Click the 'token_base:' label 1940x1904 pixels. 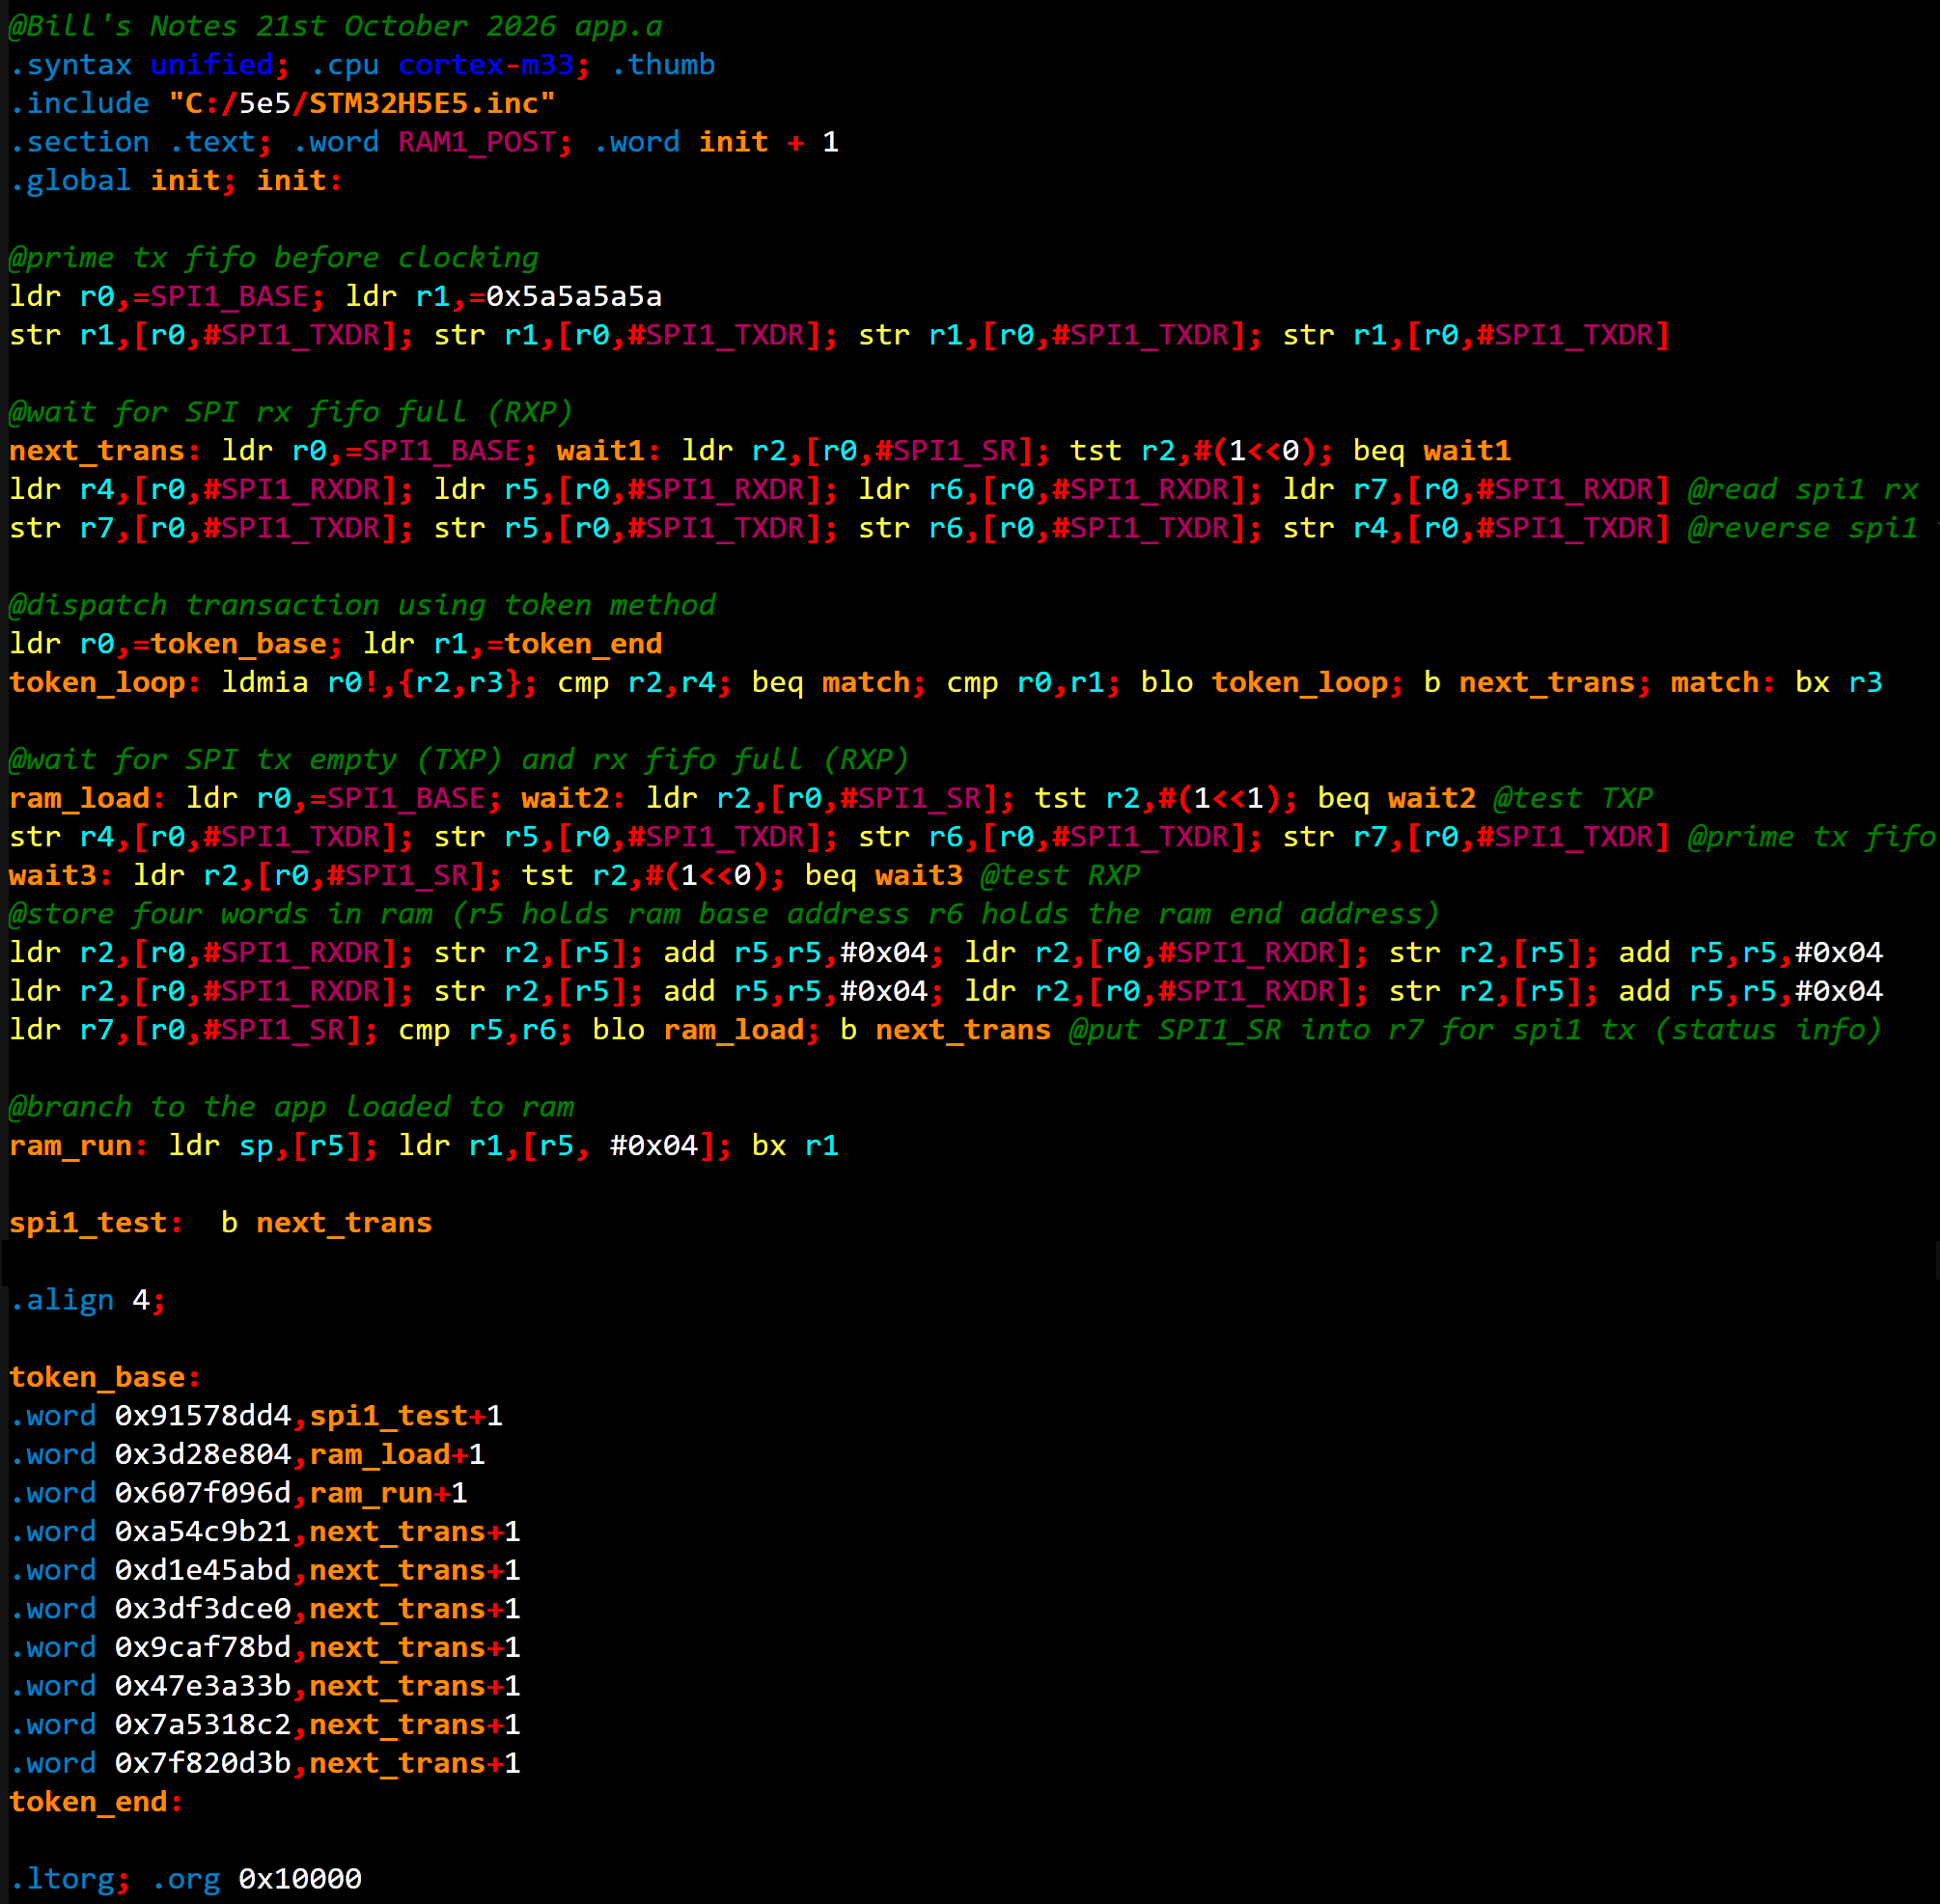pyautogui.click(x=105, y=1378)
